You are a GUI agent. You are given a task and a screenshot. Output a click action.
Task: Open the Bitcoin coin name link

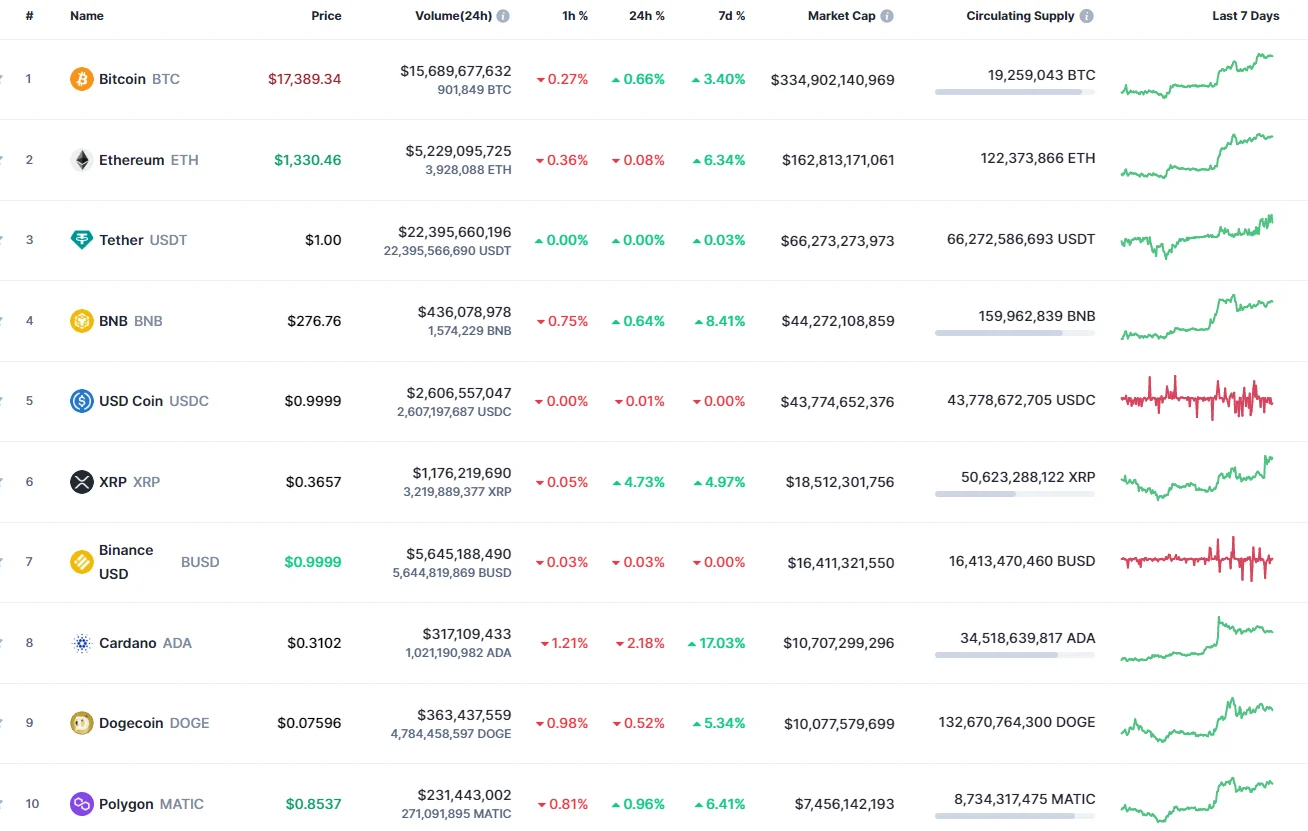[x=123, y=79]
